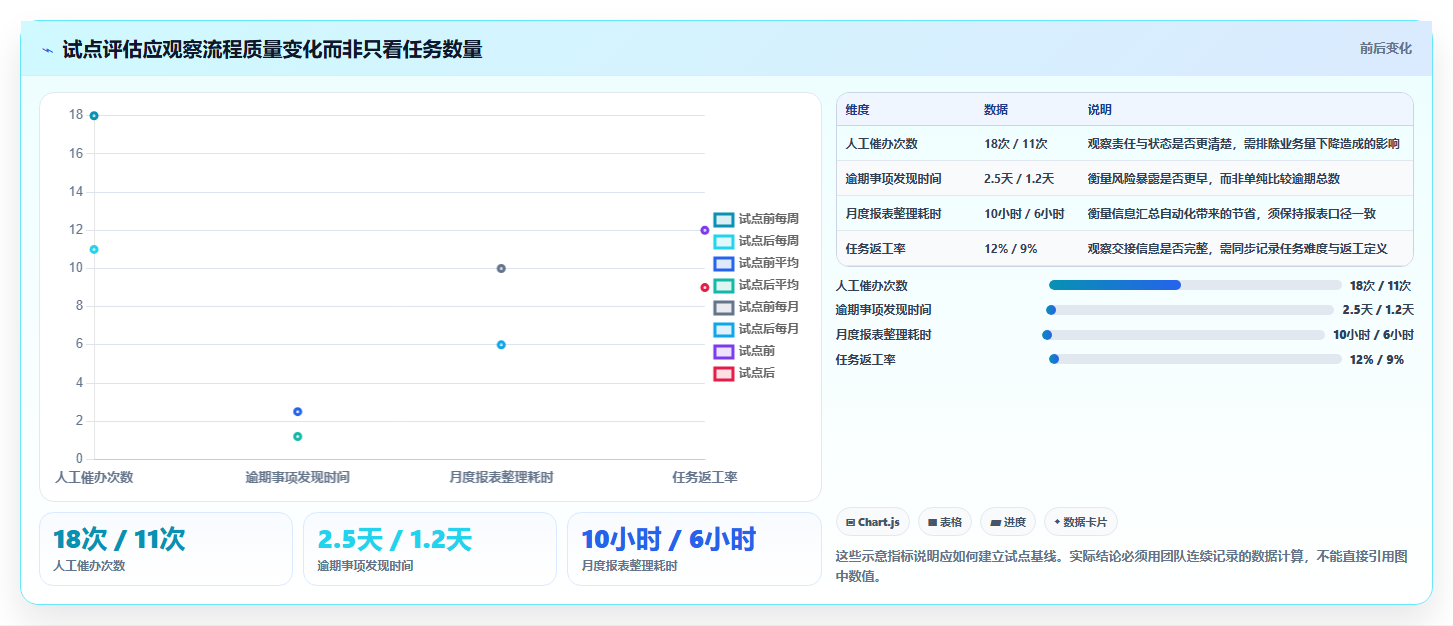Click the gray point at 10 for 月度报表整理耗时
The height and width of the screenshot is (626, 1453).
[x=501, y=268]
